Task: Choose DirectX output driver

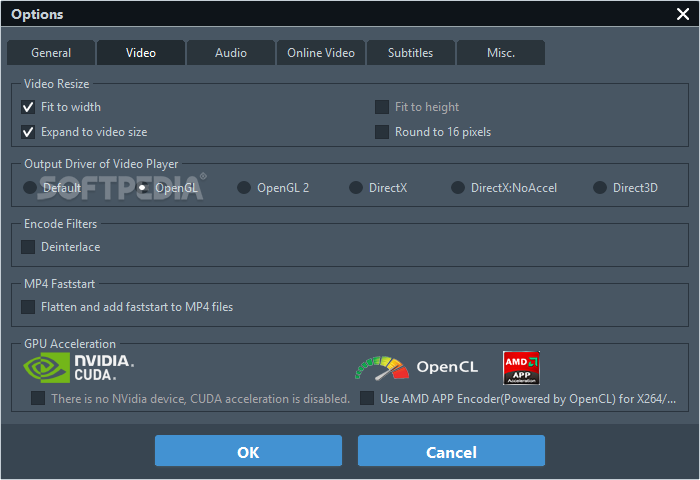Action: (x=356, y=187)
